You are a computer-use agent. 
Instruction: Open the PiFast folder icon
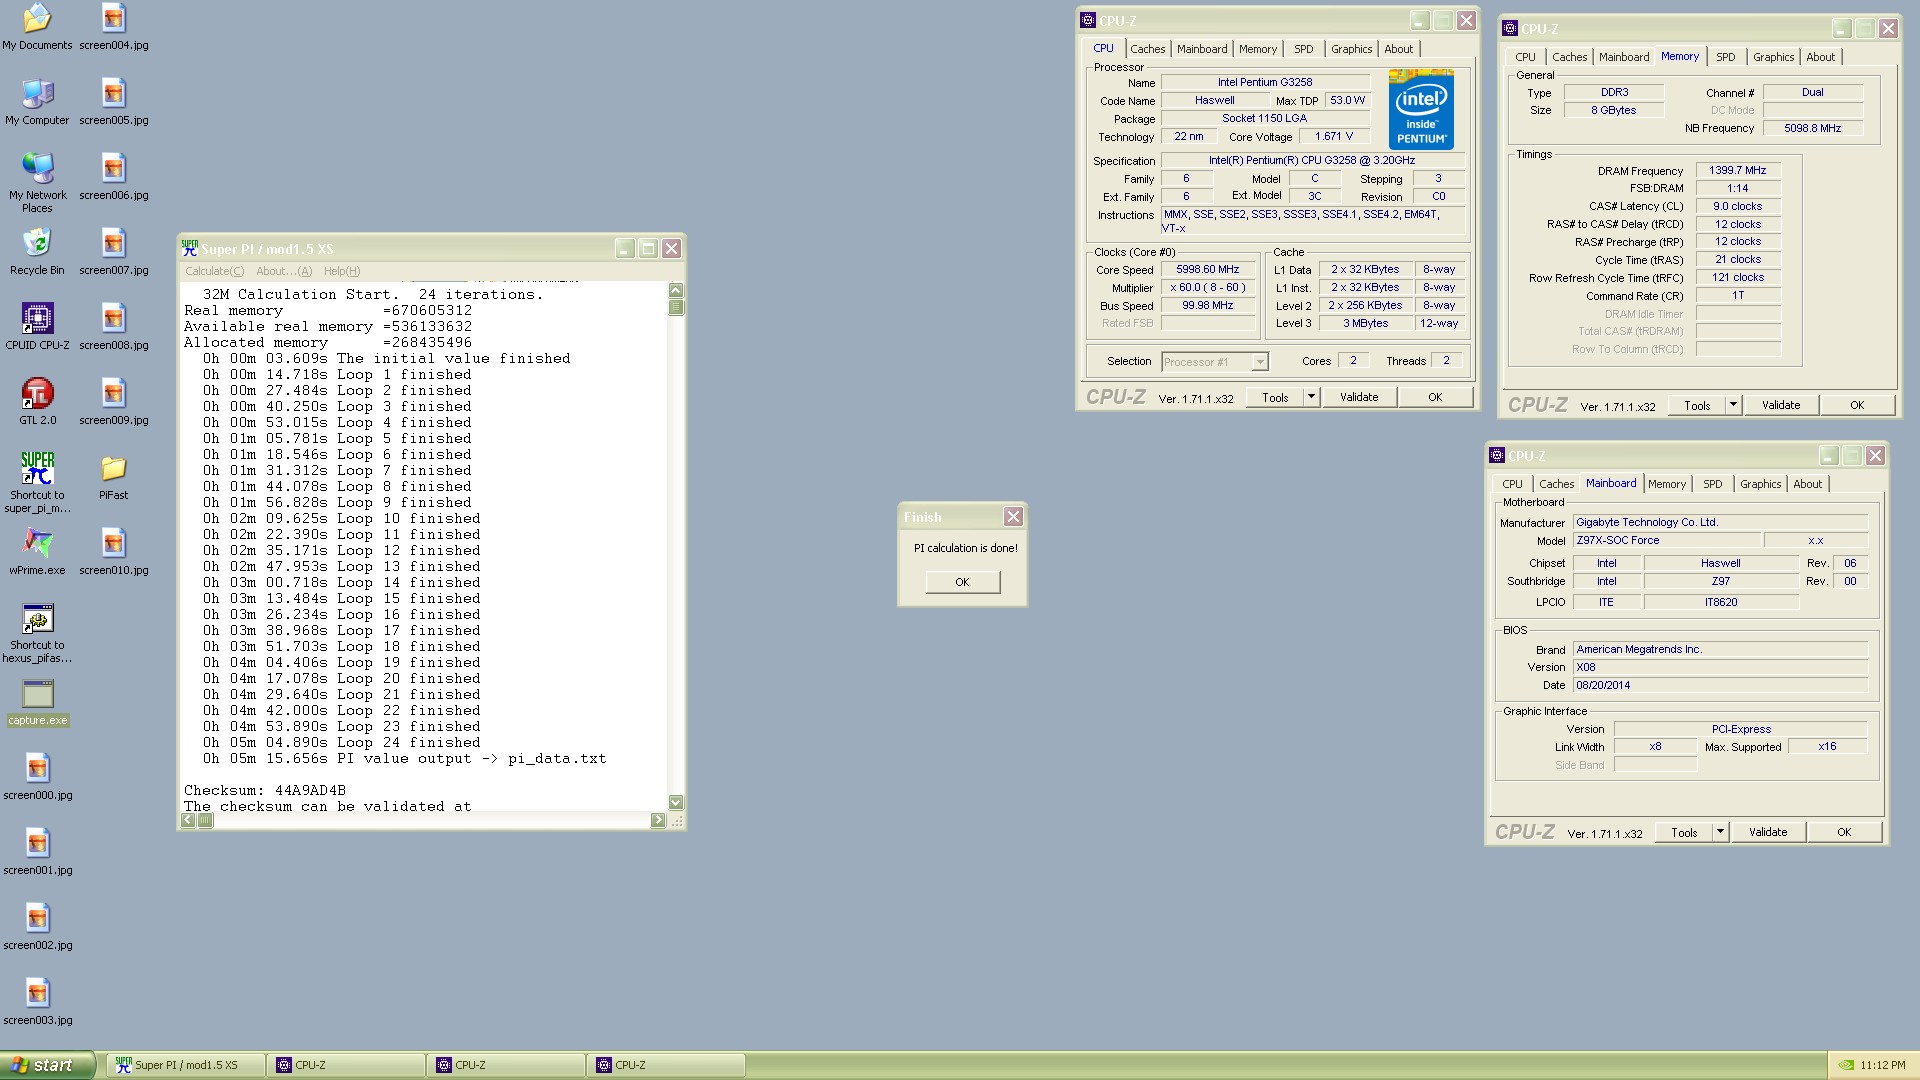pos(113,477)
